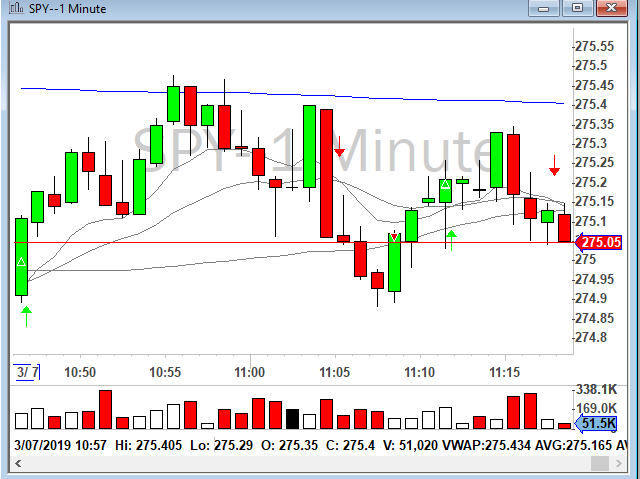Click the green up arrow near 11:12
This screenshot has height=479, width=640.
[x=452, y=235]
